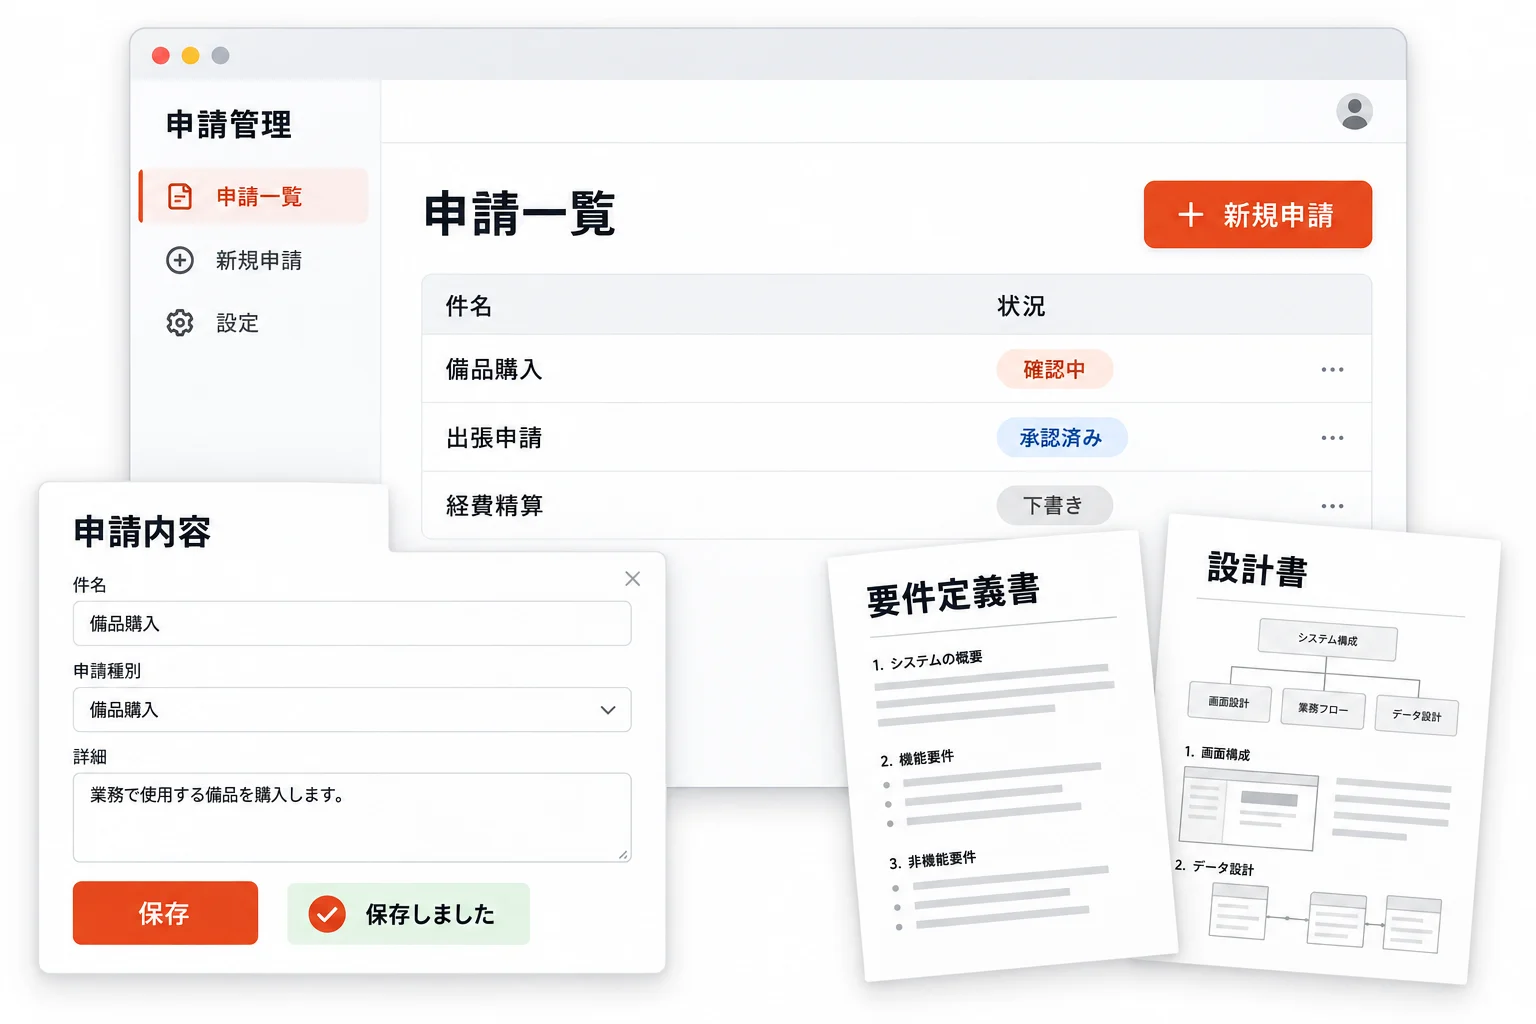Click the 申請管理 app title
The image size is (1536, 1024).
click(229, 124)
